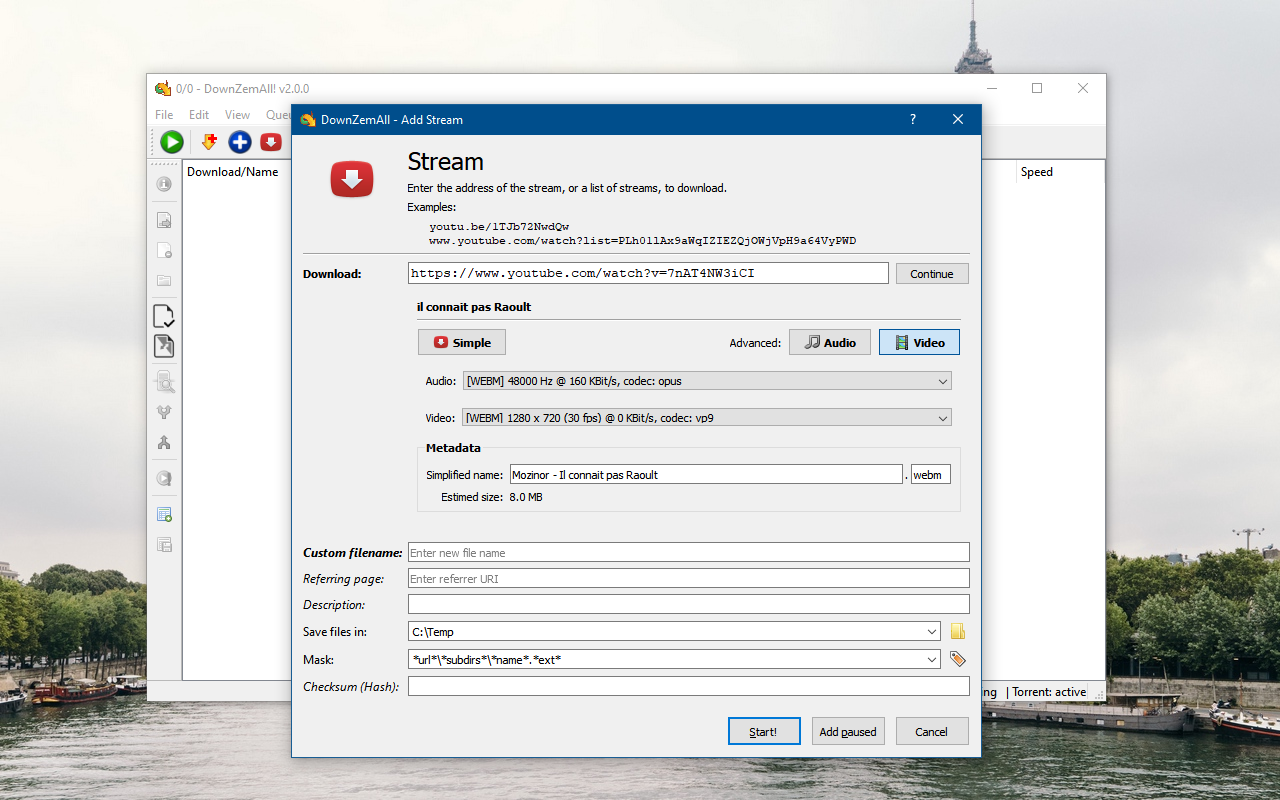1280x800 pixels.
Task: Click the youtube.com playlist example URL text
Action: 642,241
